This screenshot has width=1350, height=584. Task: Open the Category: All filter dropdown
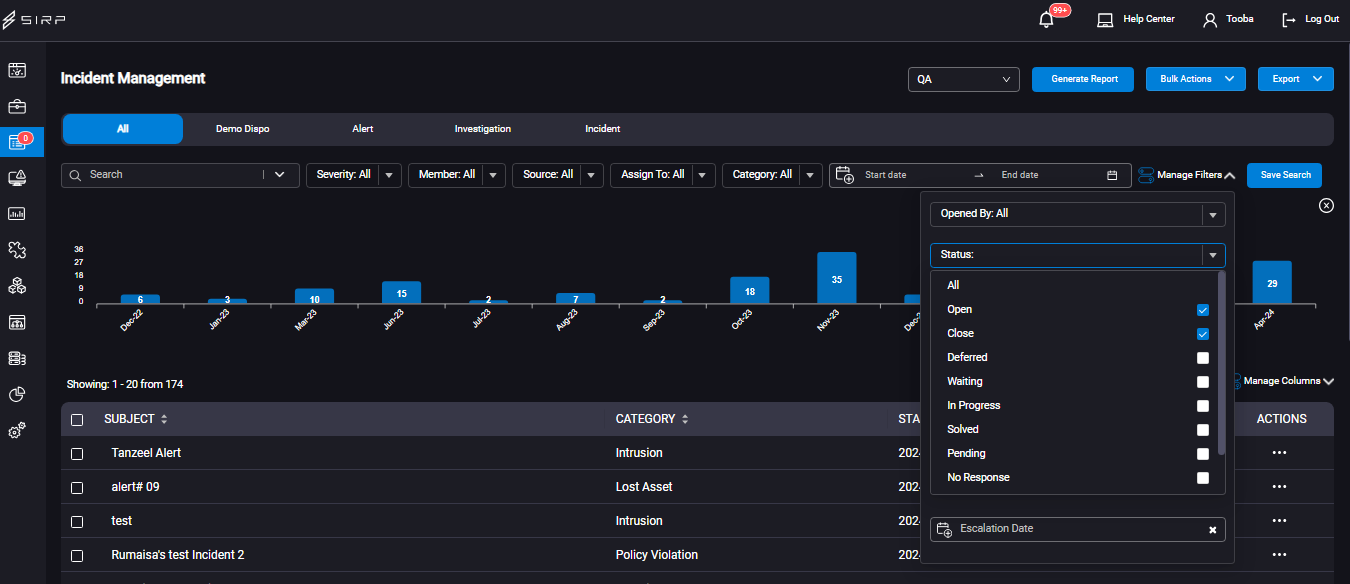pyautogui.click(x=772, y=175)
